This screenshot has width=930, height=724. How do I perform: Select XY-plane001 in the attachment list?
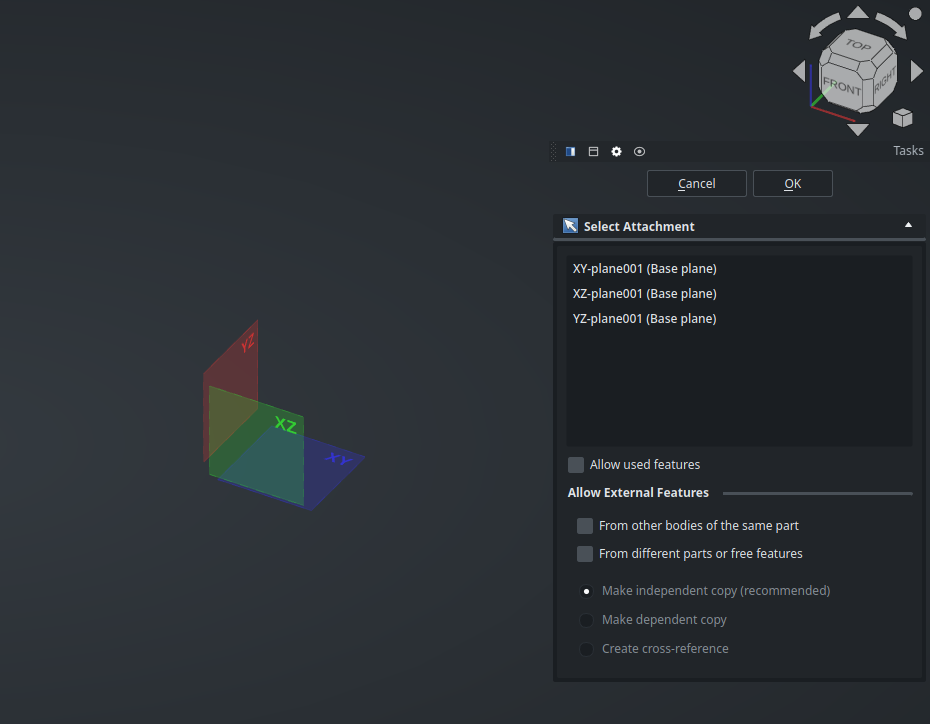pos(644,269)
